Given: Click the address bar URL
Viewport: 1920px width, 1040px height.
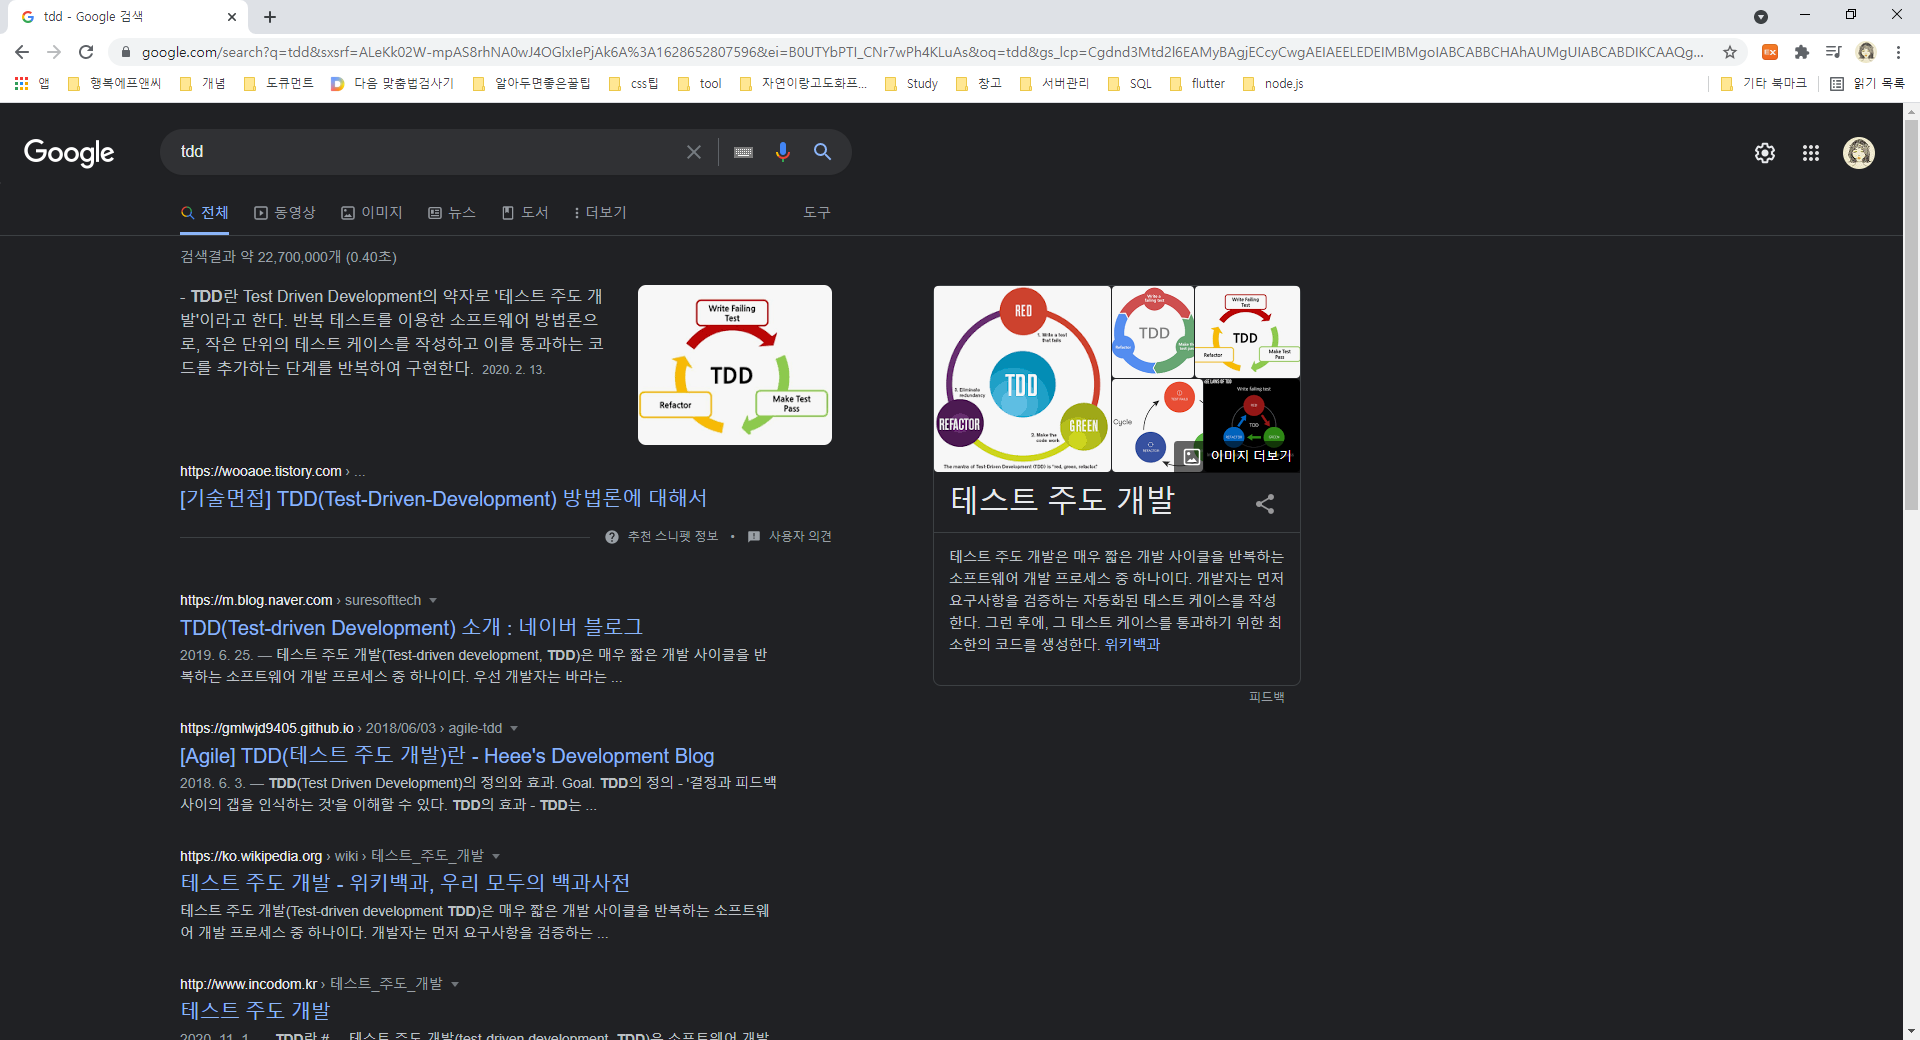Looking at the screenshot, I should tap(920, 52).
